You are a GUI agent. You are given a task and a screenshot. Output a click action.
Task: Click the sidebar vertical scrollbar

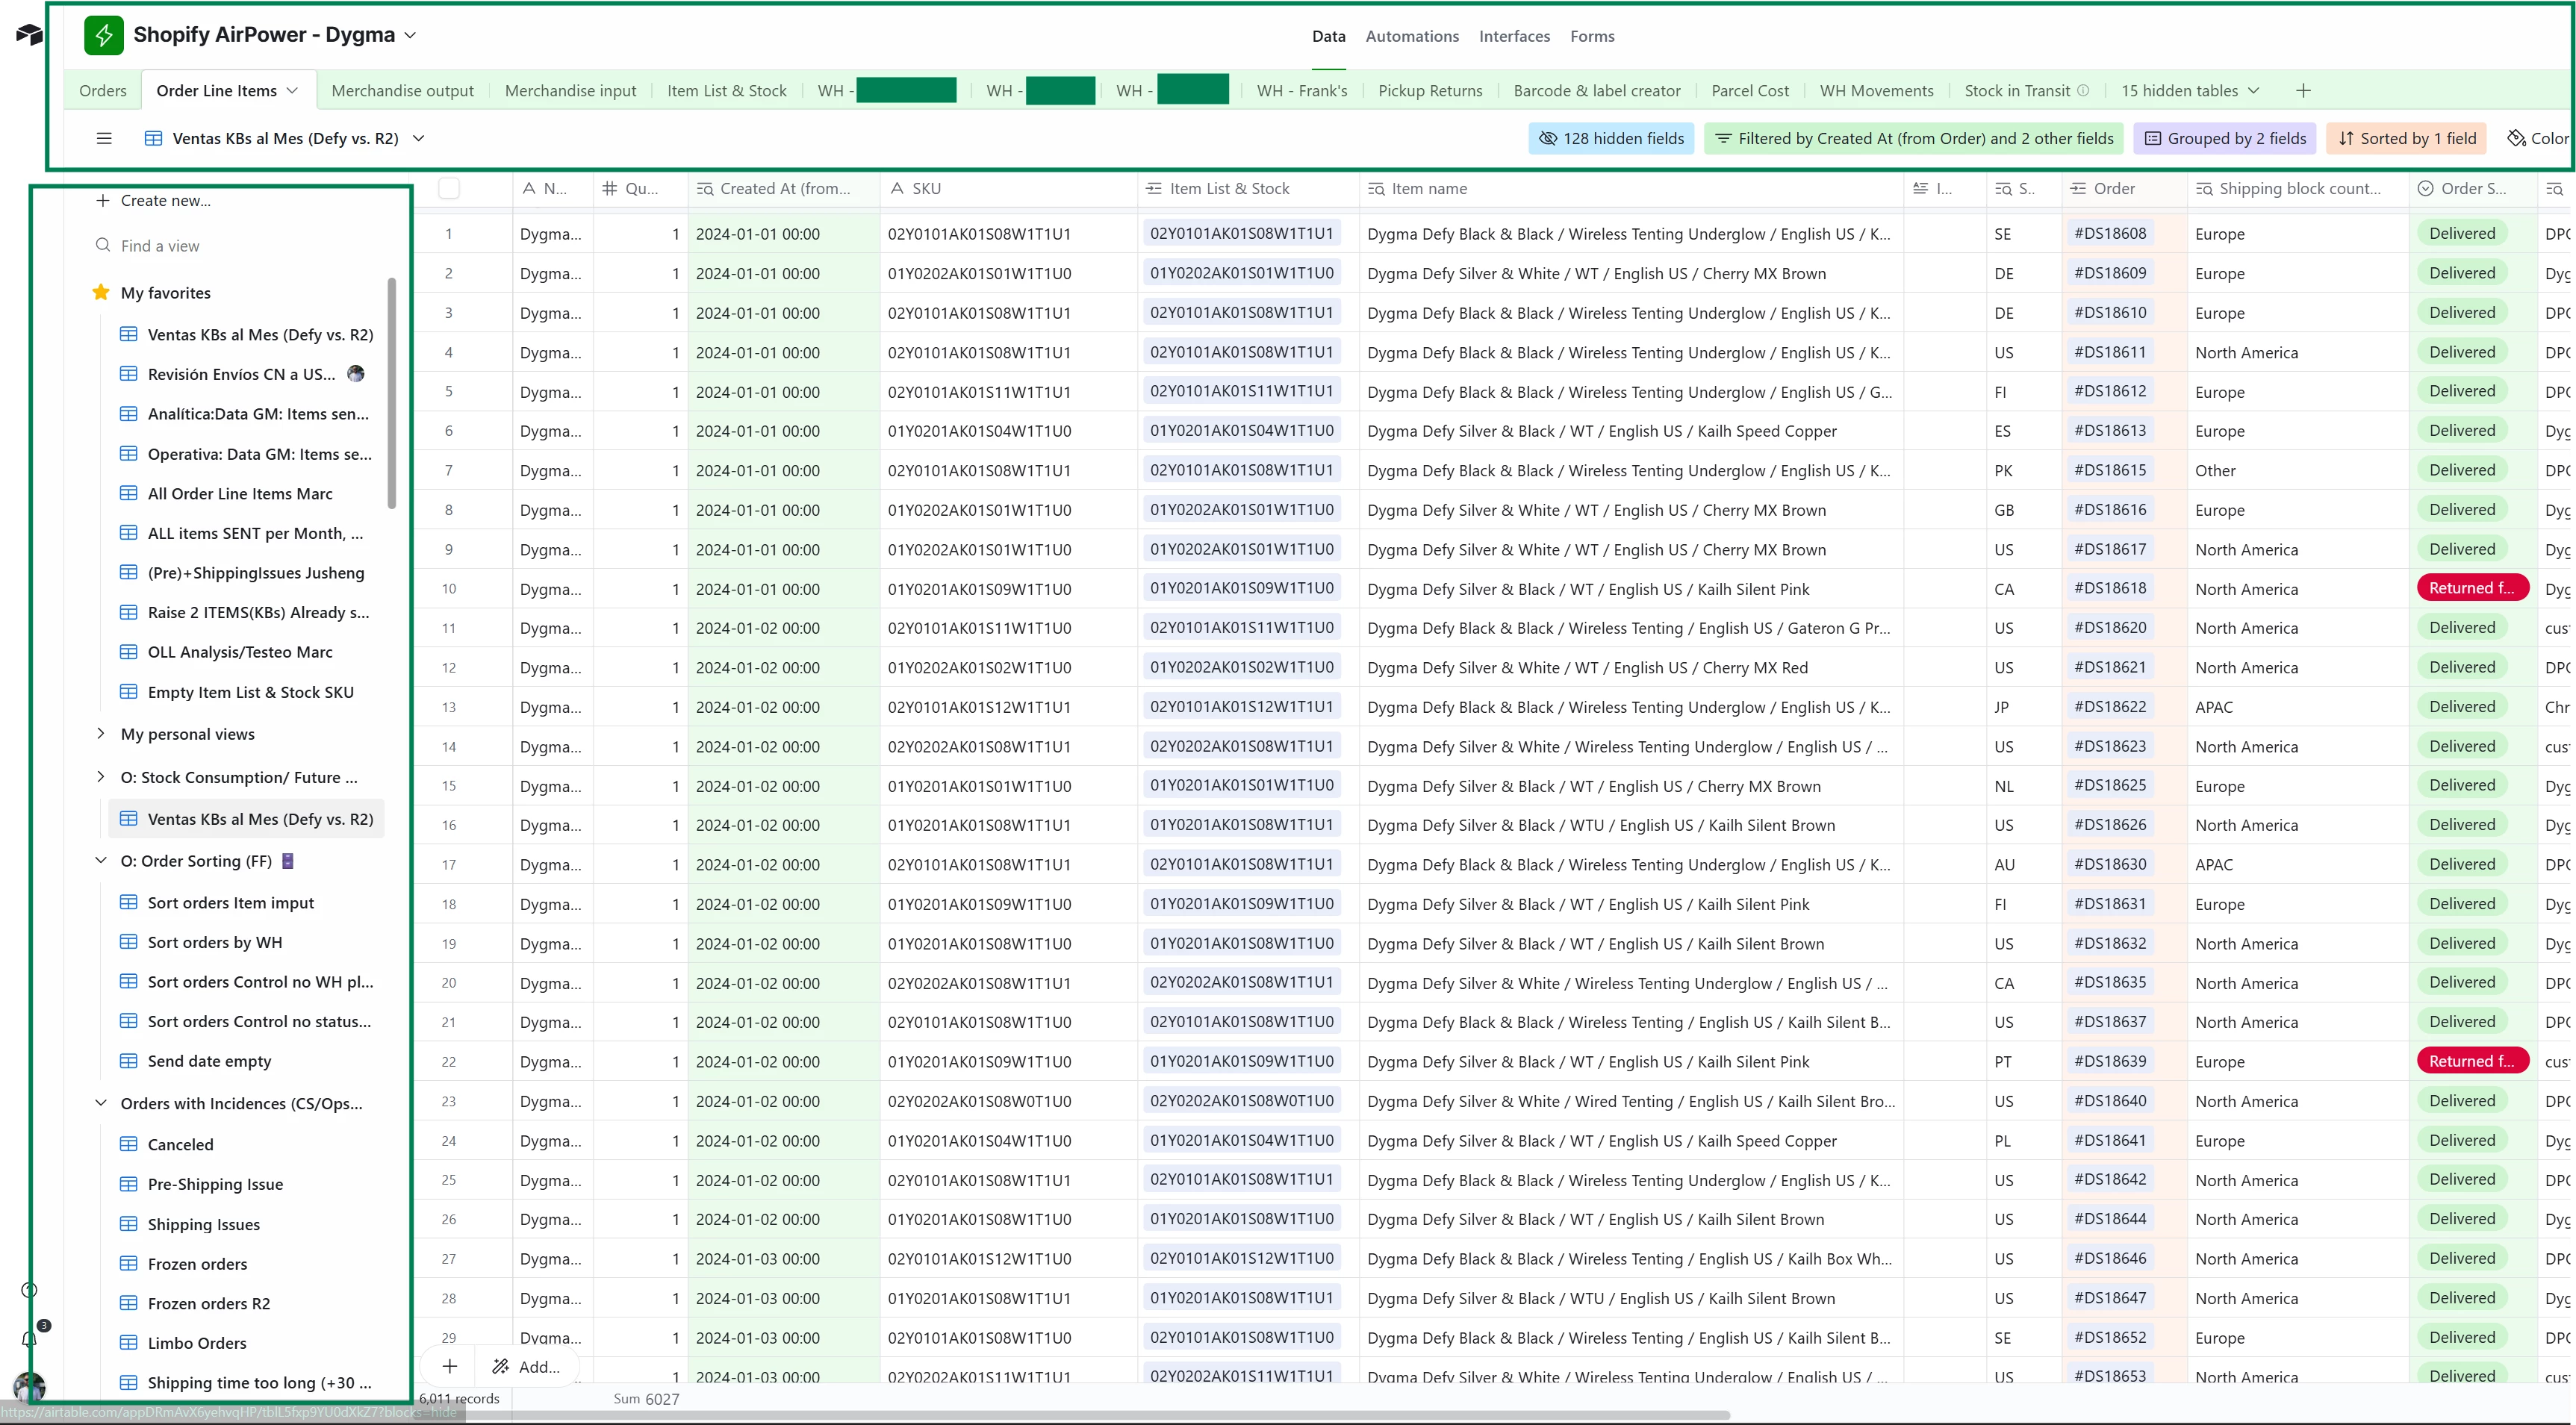pos(392,393)
